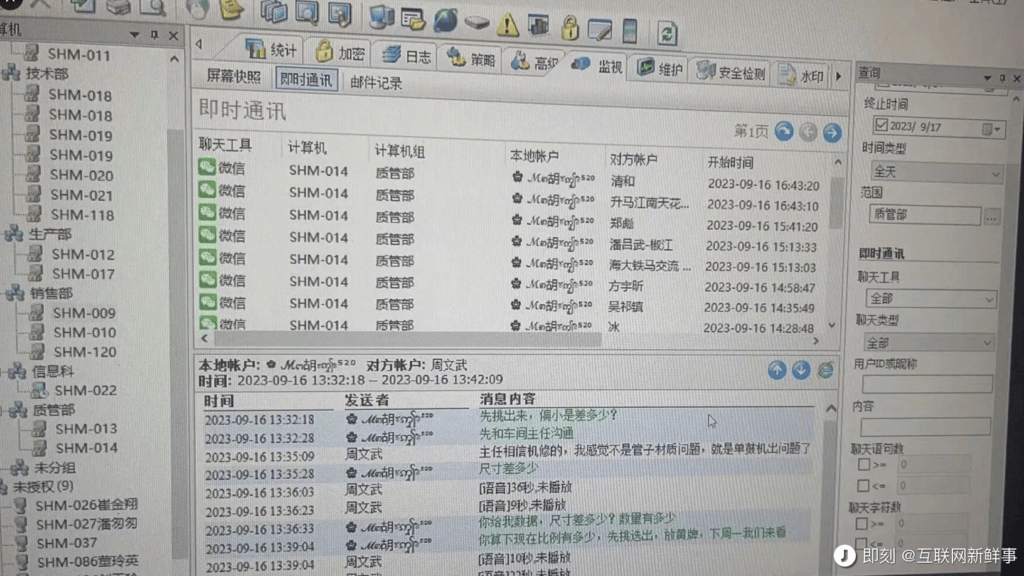Click the blue down arrow above messages
The height and width of the screenshot is (576, 1024).
tap(801, 370)
